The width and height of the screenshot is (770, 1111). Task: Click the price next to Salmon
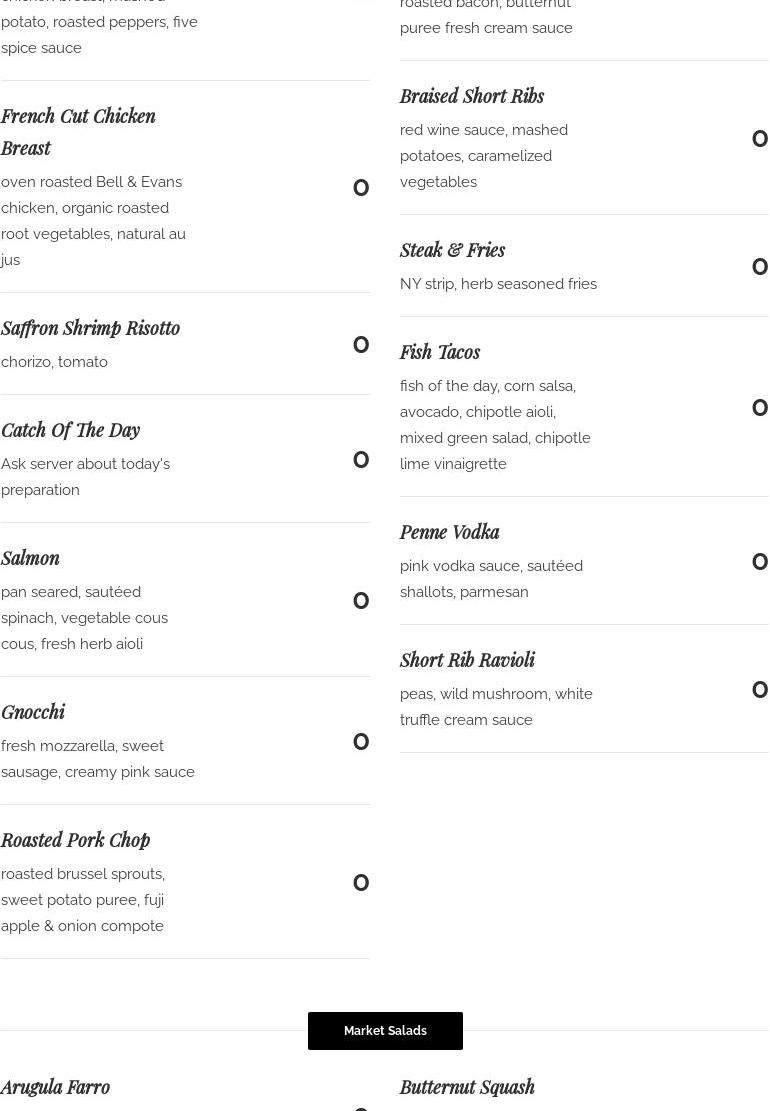tap(361, 601)
